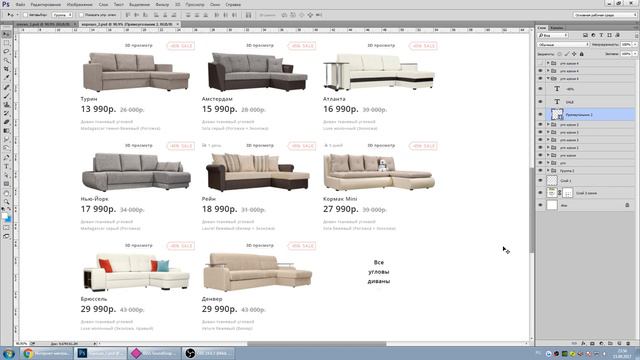
Task: Switch to the first document tab
Action: pyautogui.click(x=45, y=24)
